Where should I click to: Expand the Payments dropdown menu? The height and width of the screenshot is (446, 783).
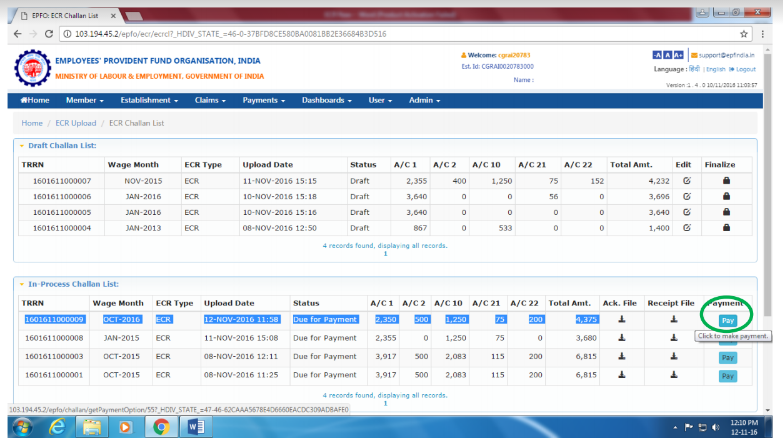(x=263, y=100)
